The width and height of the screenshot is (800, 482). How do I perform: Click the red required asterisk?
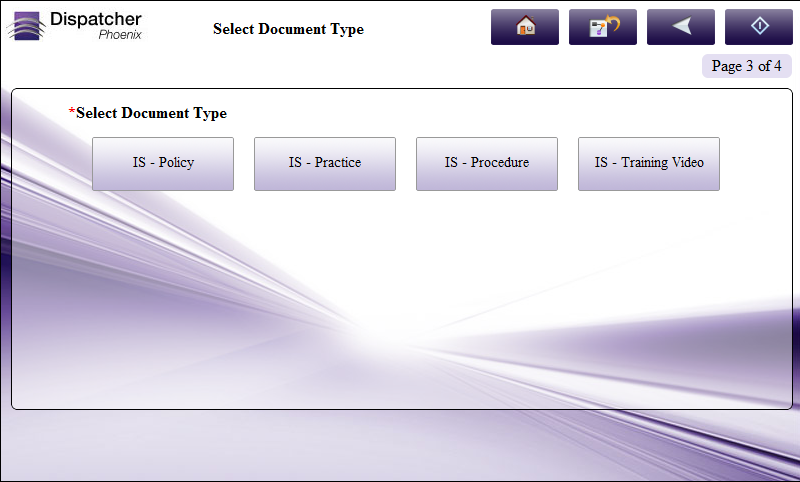pos(72,112)
